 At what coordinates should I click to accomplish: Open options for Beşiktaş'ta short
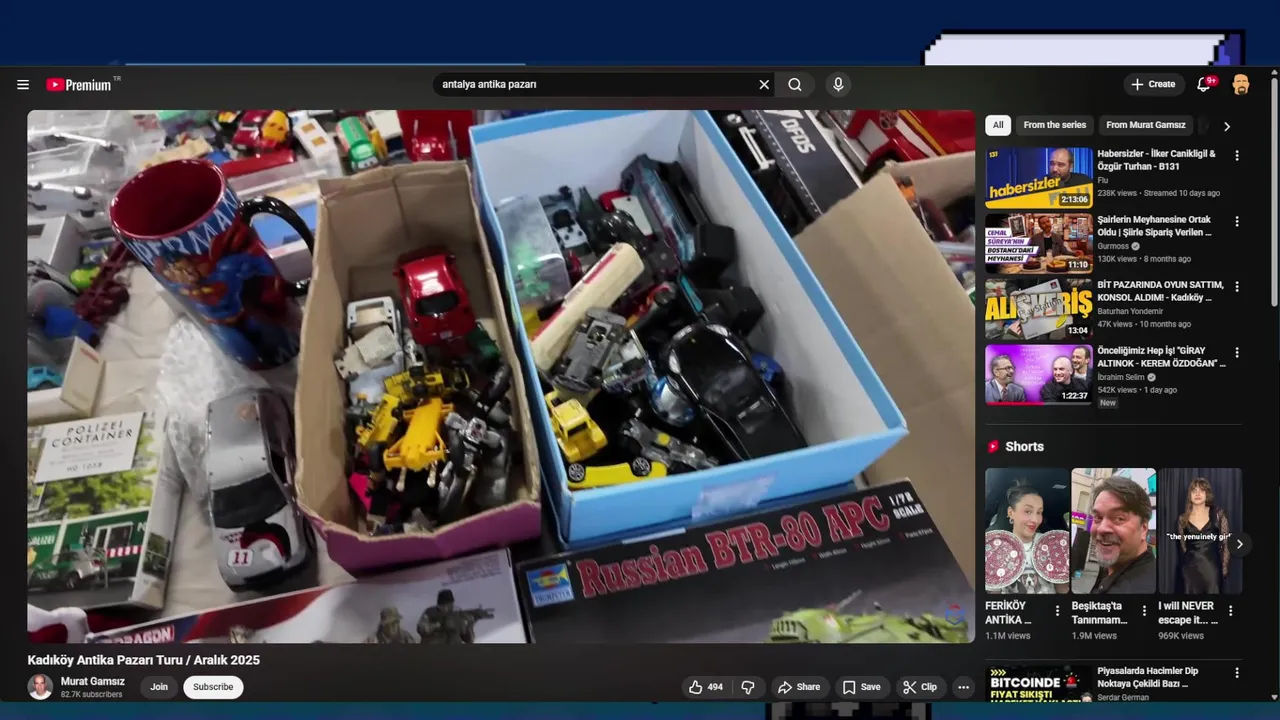point(1144,610)
